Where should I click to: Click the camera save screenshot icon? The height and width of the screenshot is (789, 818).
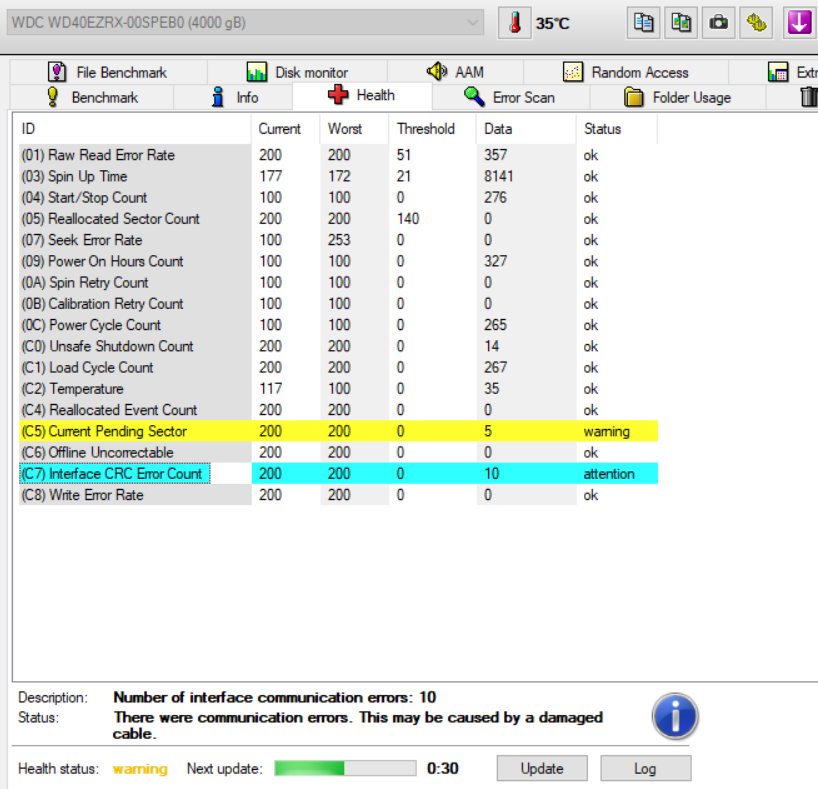(x=718, y=22)
